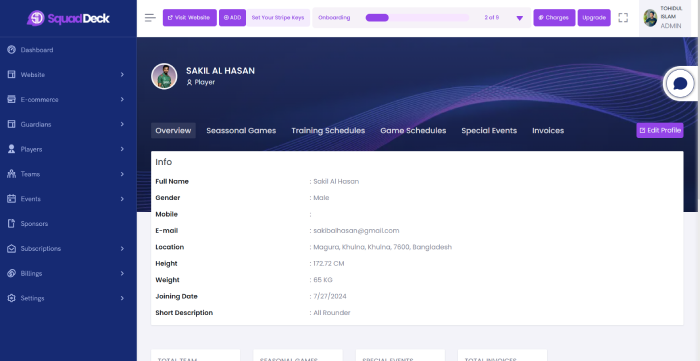700x361 pixels.
Task: Open the Game Schedules tab
Action: 413,131
